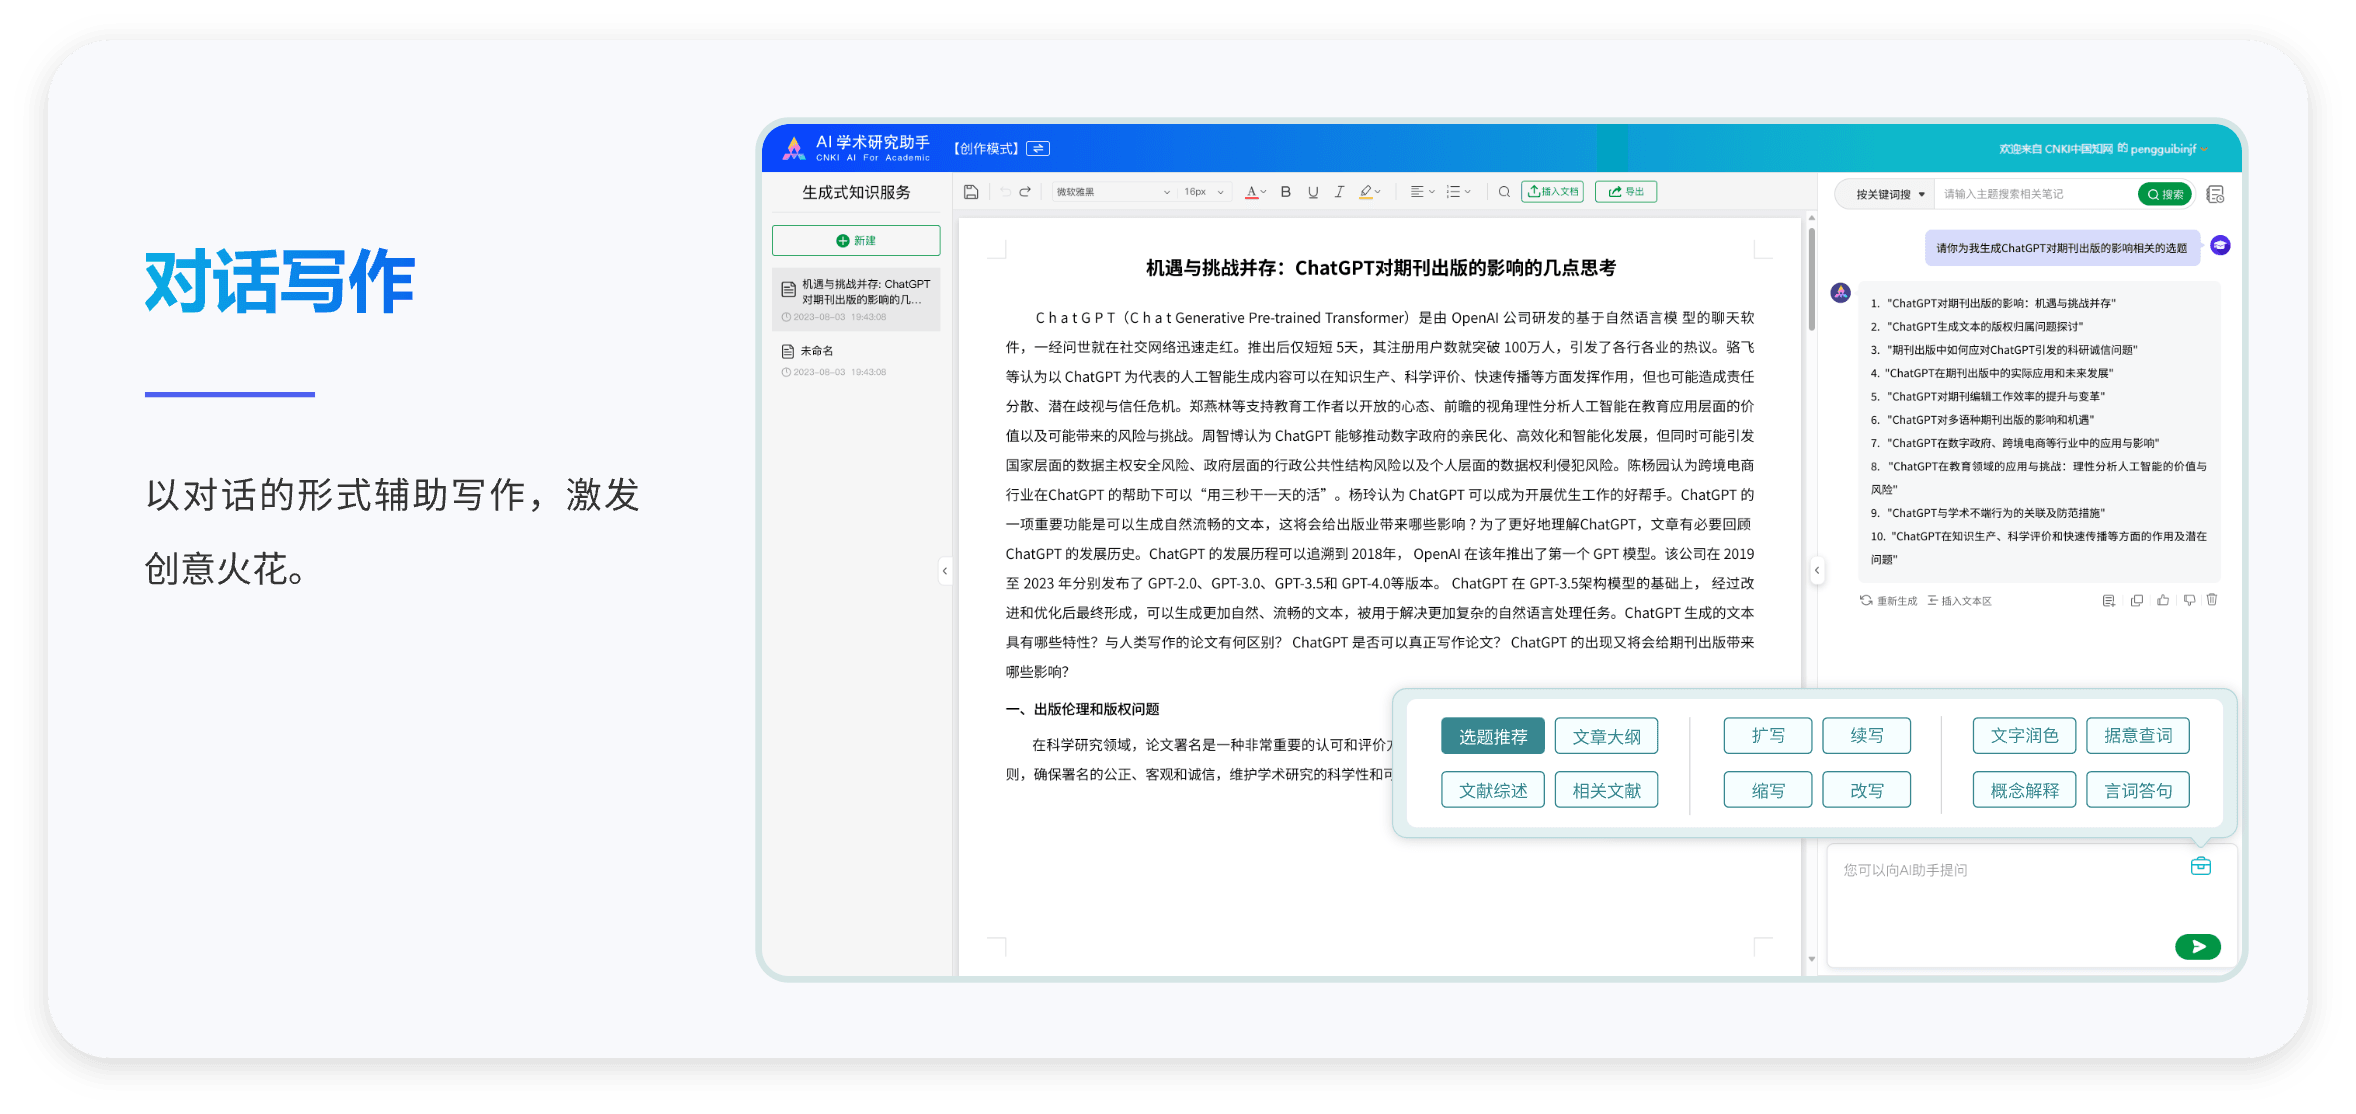The height and width of the screenshot is (1114, 2356).
Task: Collapse the left sidebar with its arrow handle
Action: 945,571
